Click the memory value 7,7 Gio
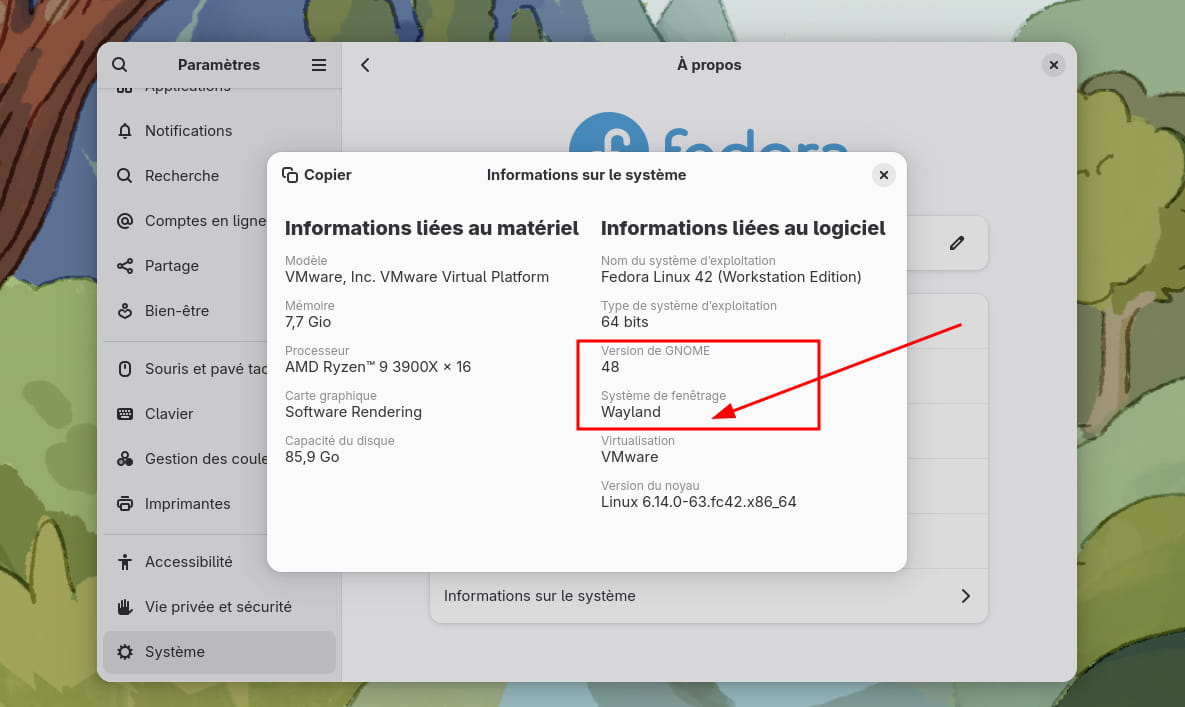Screen dimensions: 1185x707 [308, 322]
